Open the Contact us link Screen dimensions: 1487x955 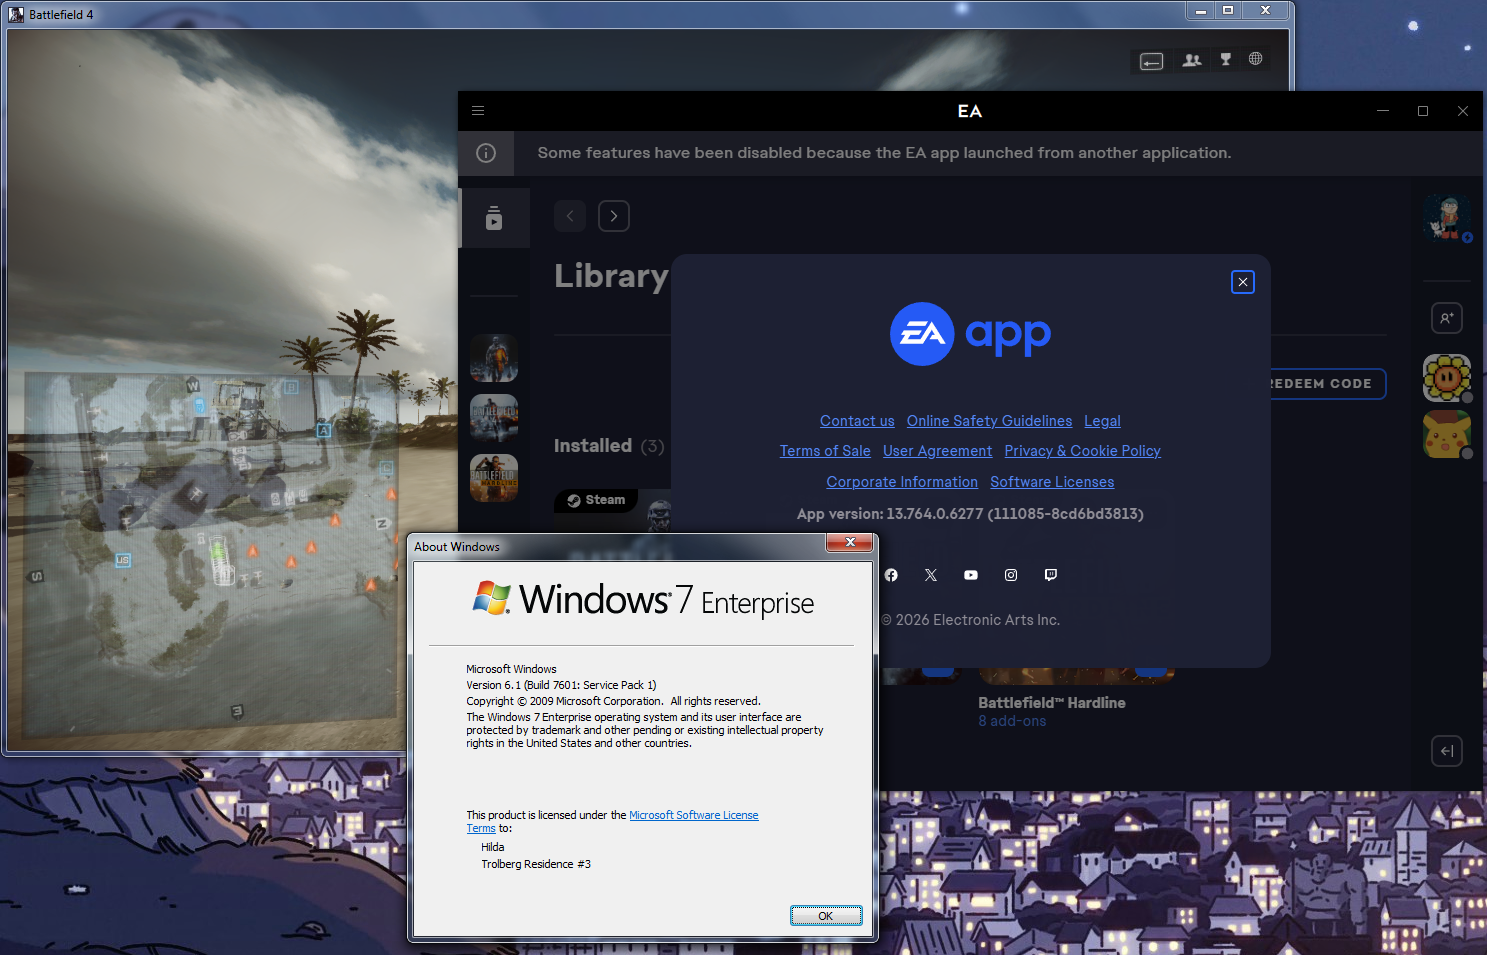pos(857,421)
